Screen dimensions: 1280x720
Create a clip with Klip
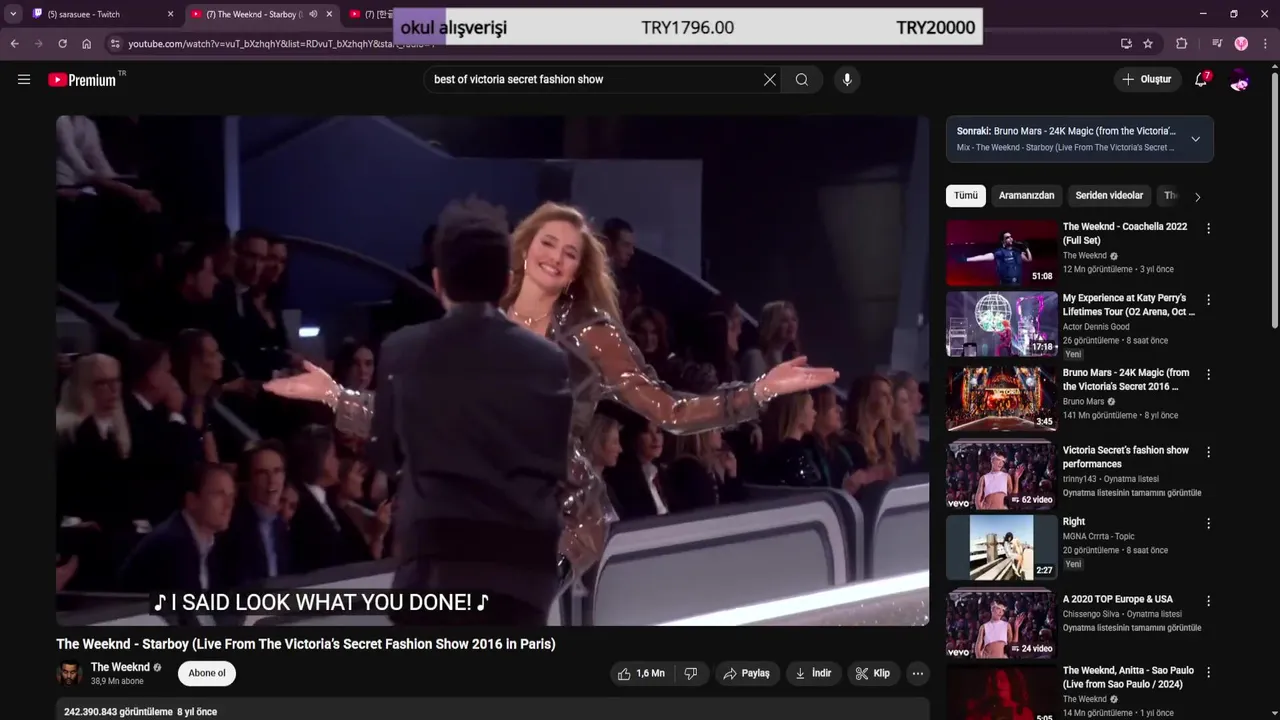pyautogui.click(x=872, y=674)
